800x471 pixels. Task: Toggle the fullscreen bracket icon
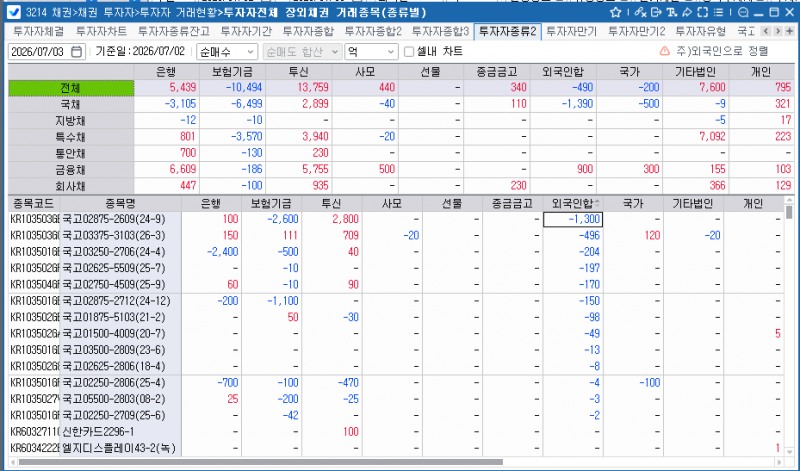[x=703, y=12]
